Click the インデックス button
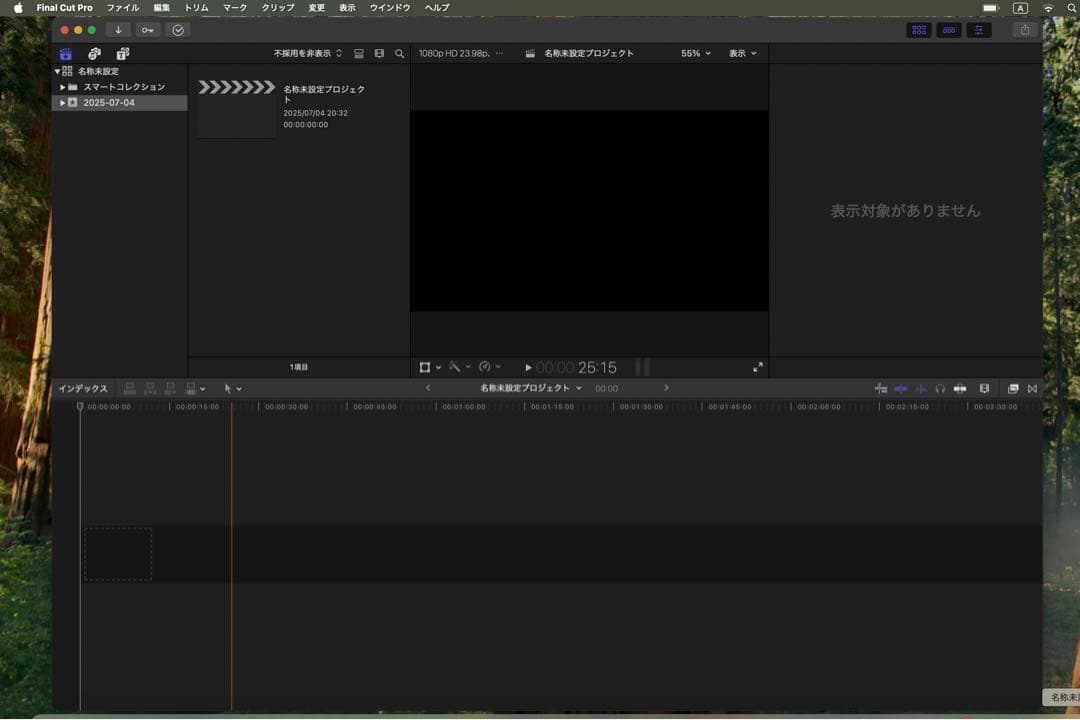The width and height of the screenshot is (1080, 720). coord(83,389)
